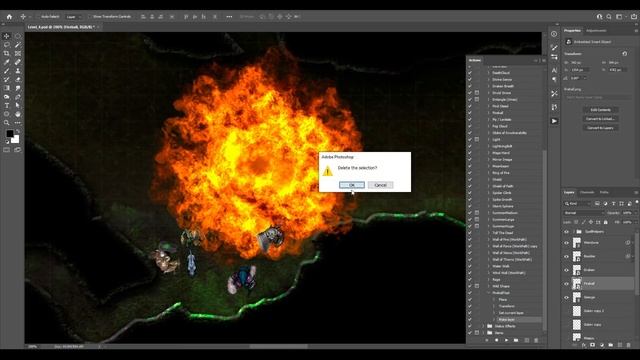Screen dimensions: 640x360
Task: Select the Type tool
Action: 7,106
